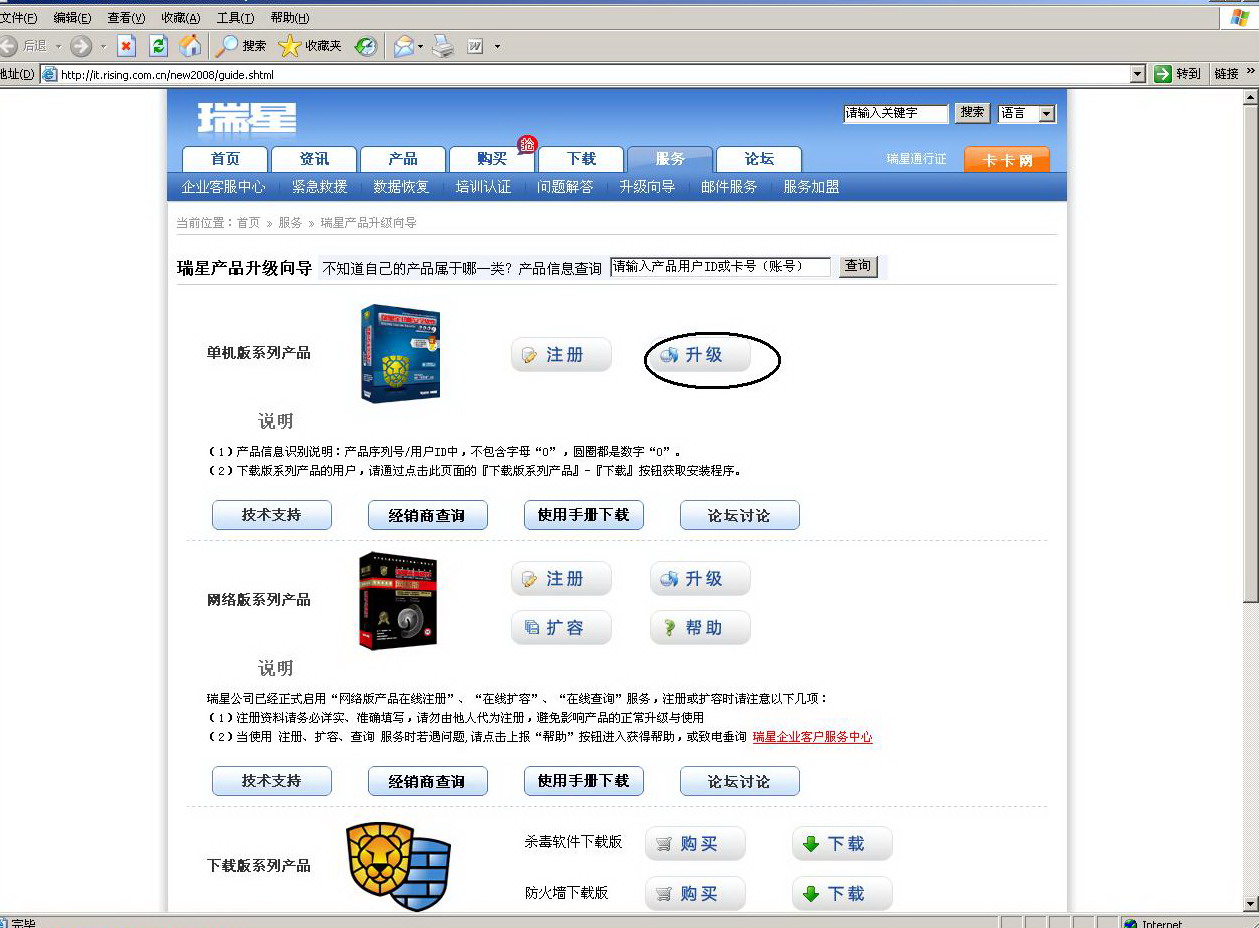The image size is (1259, 928).
Task: Expand the Edit icon dropdown arrow
Action: click(x=497, y=46)
